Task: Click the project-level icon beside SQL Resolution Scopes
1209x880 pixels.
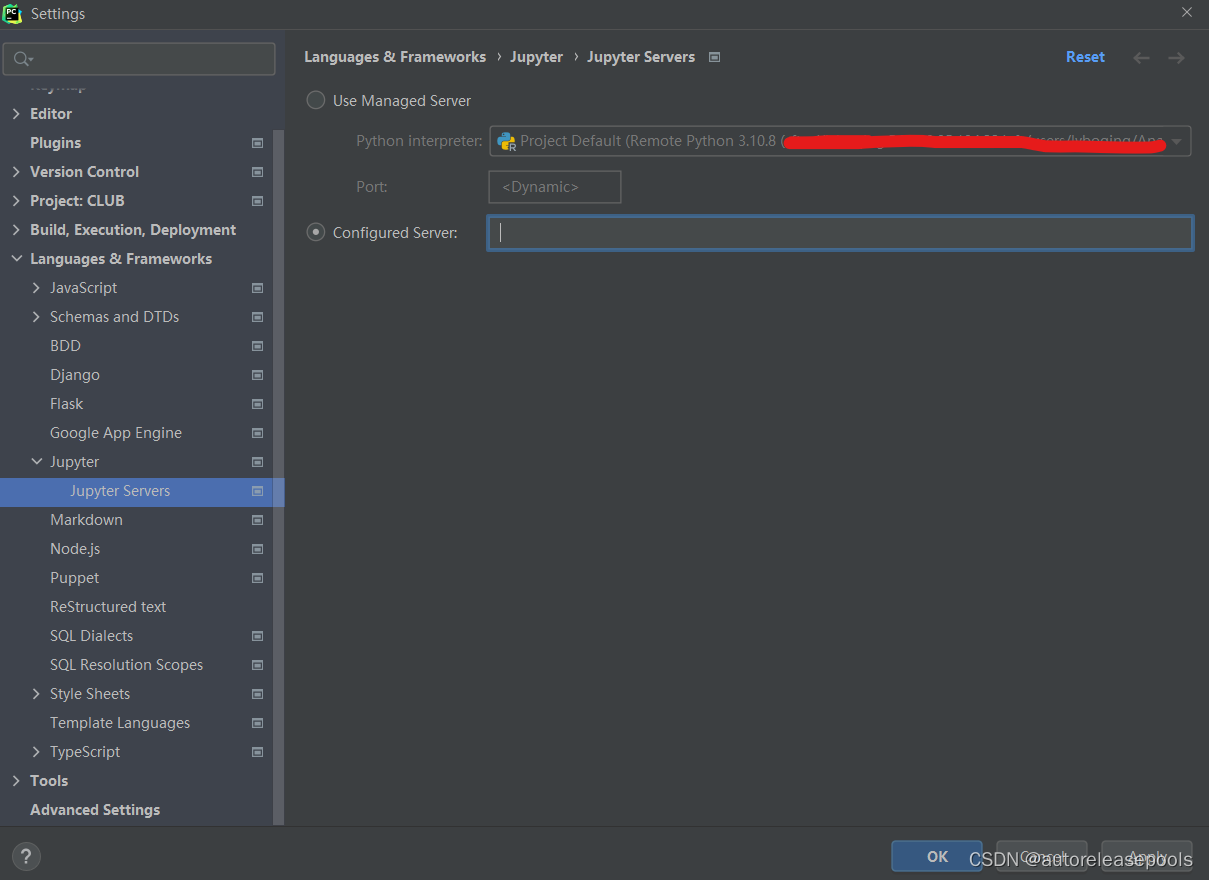Action: [x=257, y=665]
